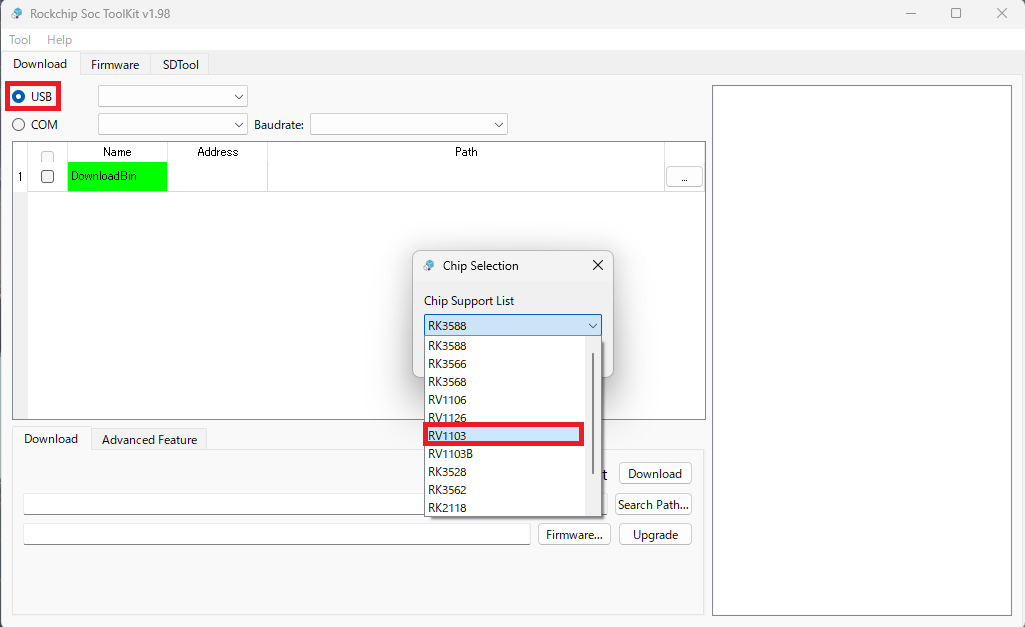The height and width of the screenshot is (627, 1025).
Task: Choose RV1103 from the chip list
Action: point(503,436)
